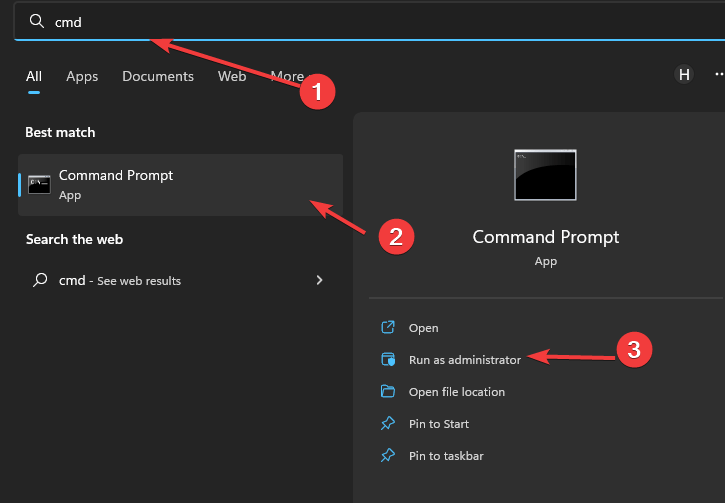Screen dimensions: 725x503
Task: Open the three-dot options menu
Action: [718, 74]
